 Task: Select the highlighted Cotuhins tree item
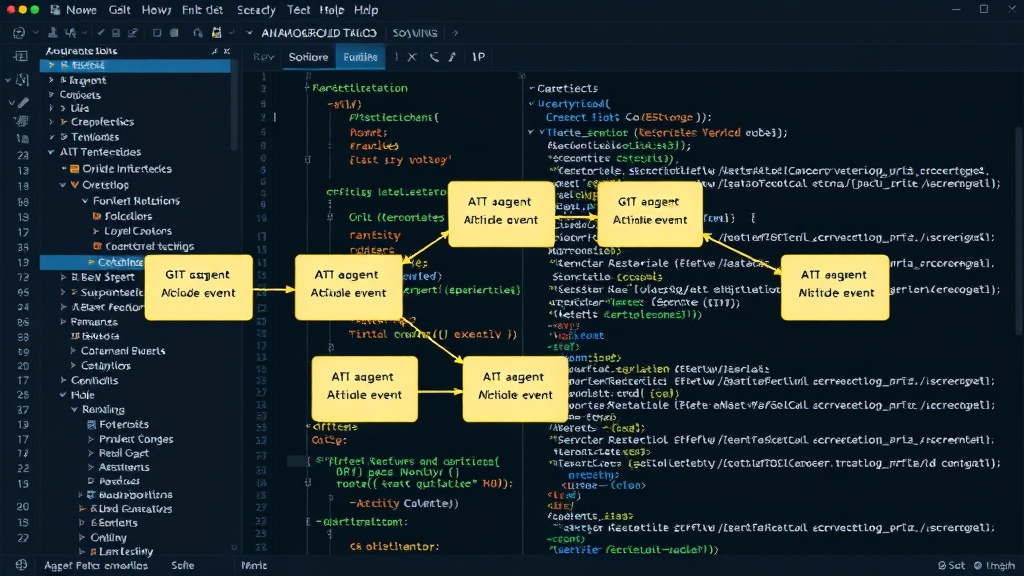click(x=92, y=263)
